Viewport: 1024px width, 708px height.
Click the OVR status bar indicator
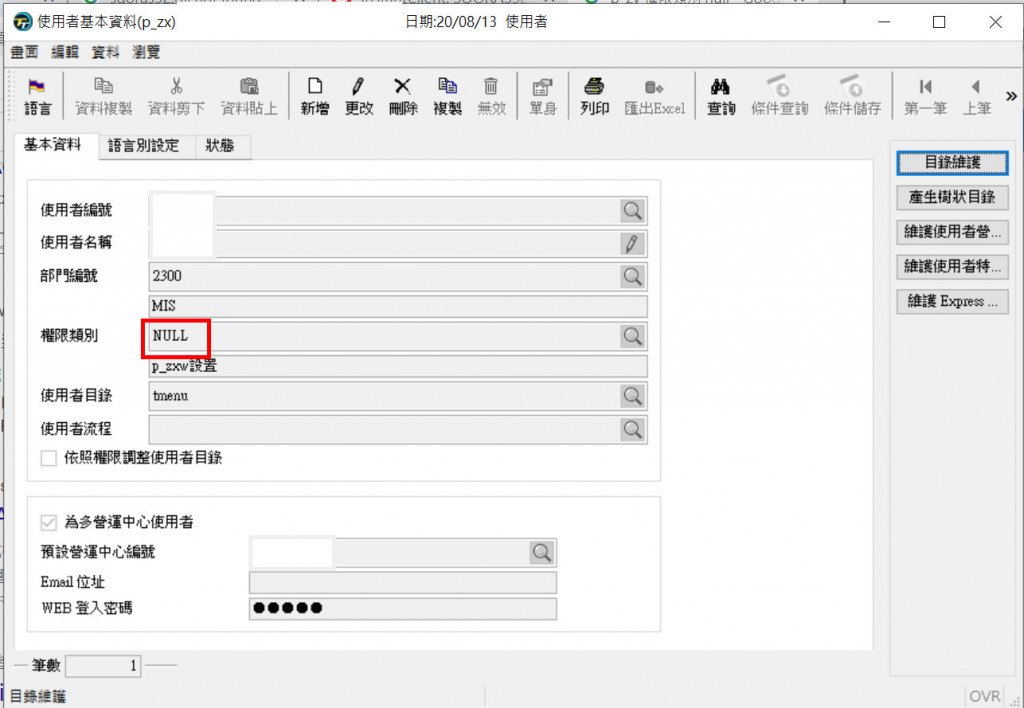[x=984, y=697]
